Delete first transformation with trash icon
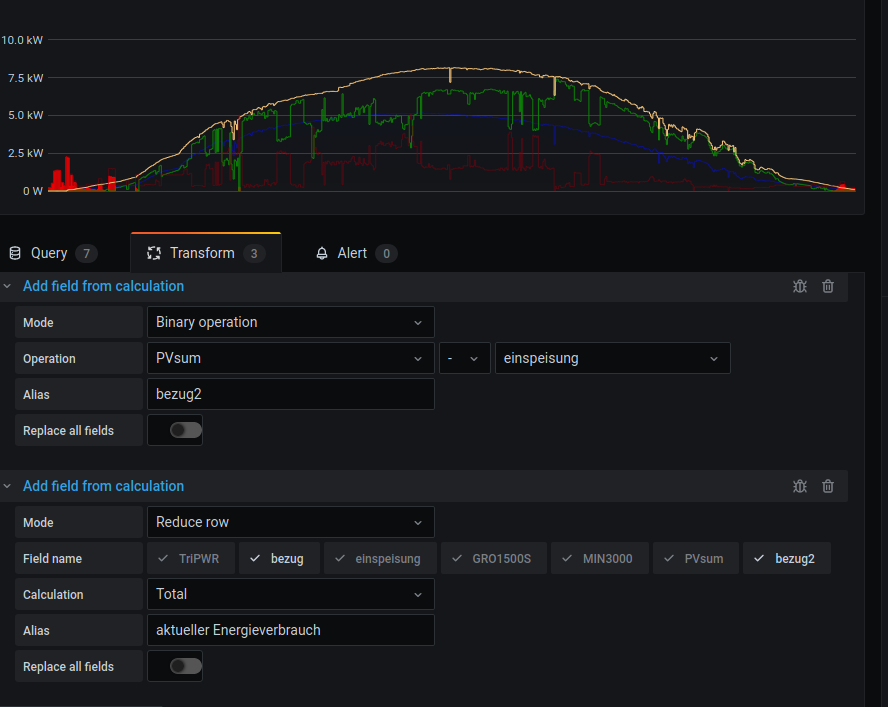The image size is (888, 707). pyautogui.click(x=828, y=286)
